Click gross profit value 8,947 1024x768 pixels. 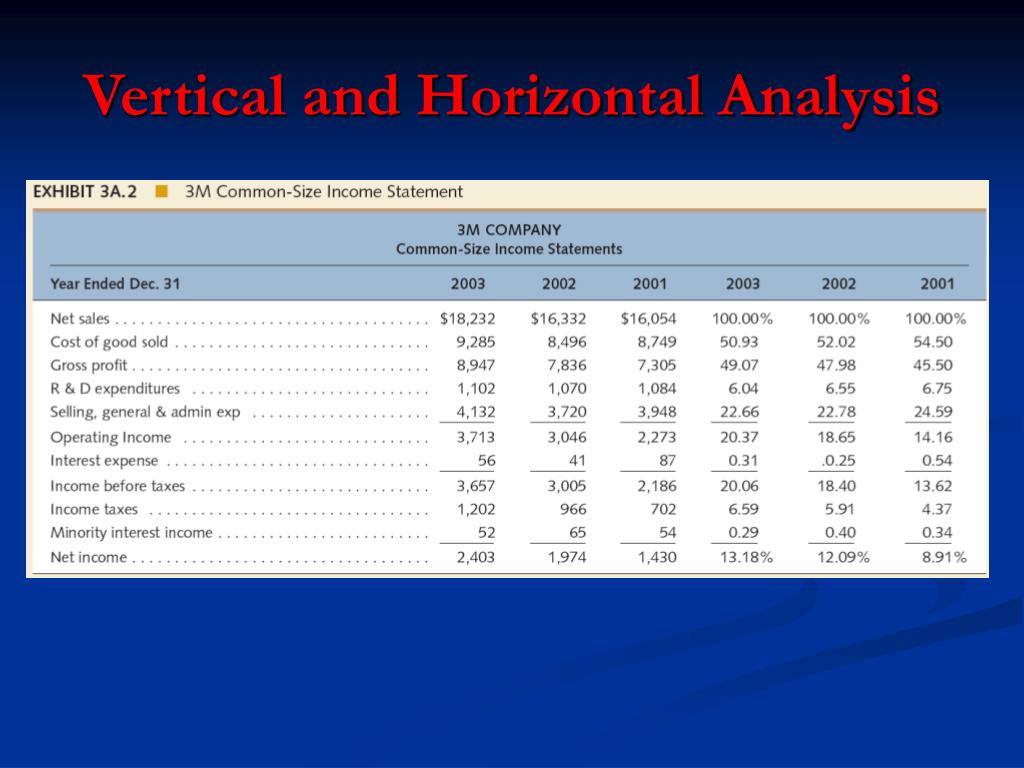475,365
